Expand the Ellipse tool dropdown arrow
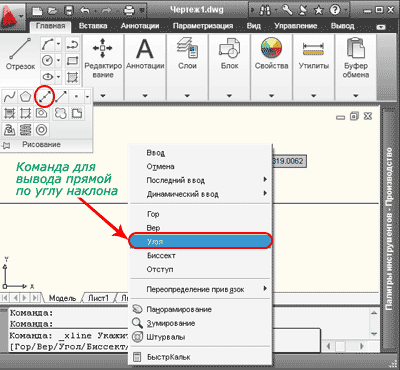400x370 pixels. pyautogui.click(x=58, y=77)
